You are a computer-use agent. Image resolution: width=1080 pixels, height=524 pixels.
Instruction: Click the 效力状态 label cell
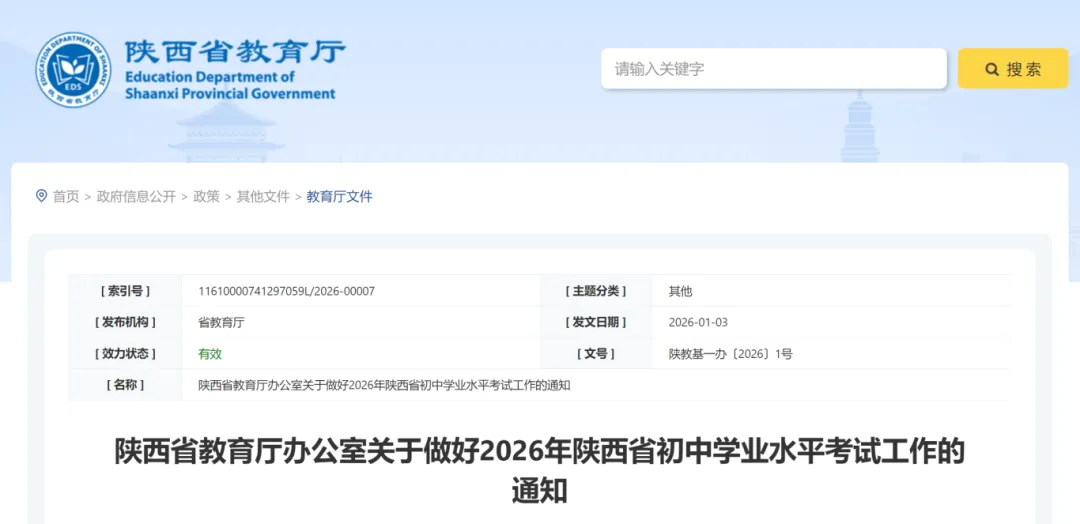point(125,354)
